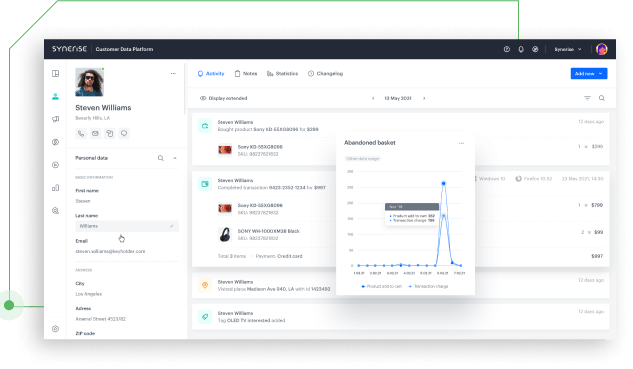This screenshot has height=369, width=633.
Task: Open the dashboard layout sidebar icon
Action: 55,73
